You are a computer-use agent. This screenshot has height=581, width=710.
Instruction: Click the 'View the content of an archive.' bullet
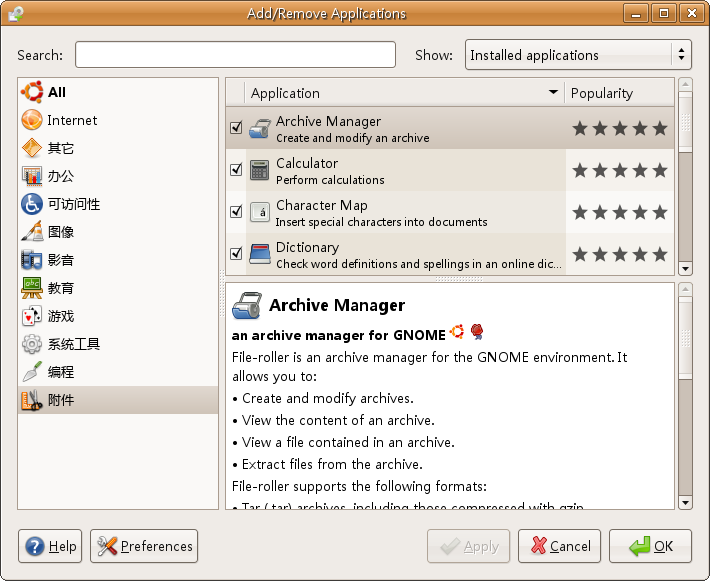tap(338, 420)
